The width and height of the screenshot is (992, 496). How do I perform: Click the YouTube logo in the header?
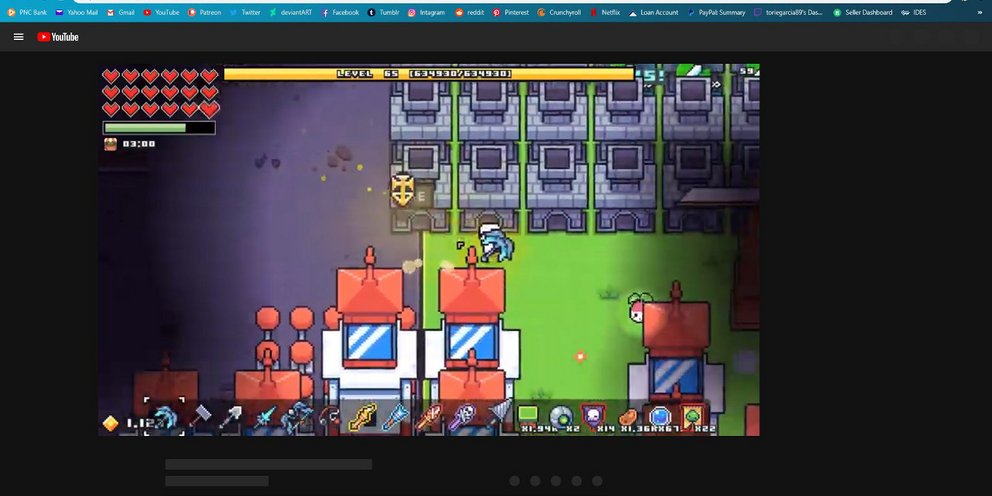point(58,37)
